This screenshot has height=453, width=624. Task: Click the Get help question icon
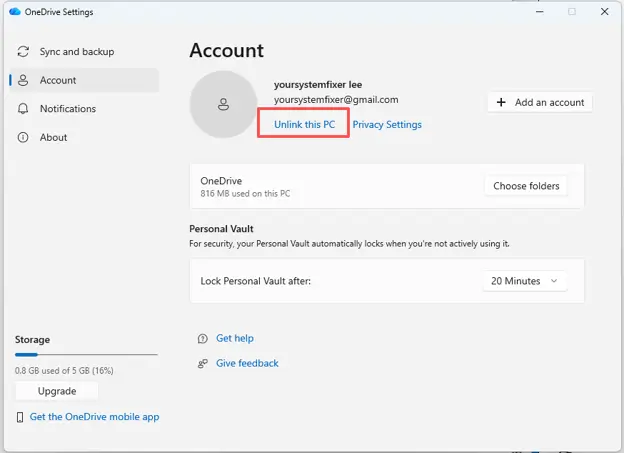[x=203, y=339]
